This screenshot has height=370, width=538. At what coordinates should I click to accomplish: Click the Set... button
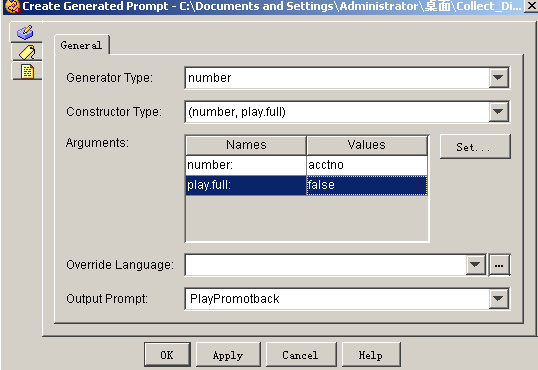[475, 147]
